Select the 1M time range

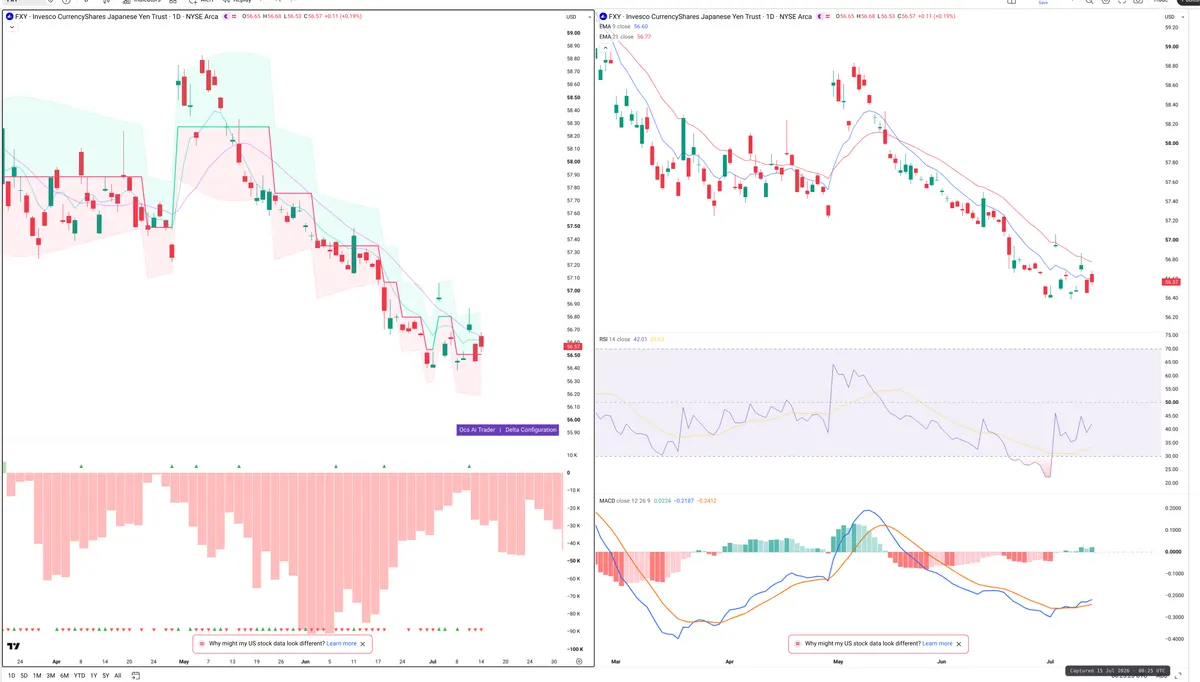coord(37,676)
